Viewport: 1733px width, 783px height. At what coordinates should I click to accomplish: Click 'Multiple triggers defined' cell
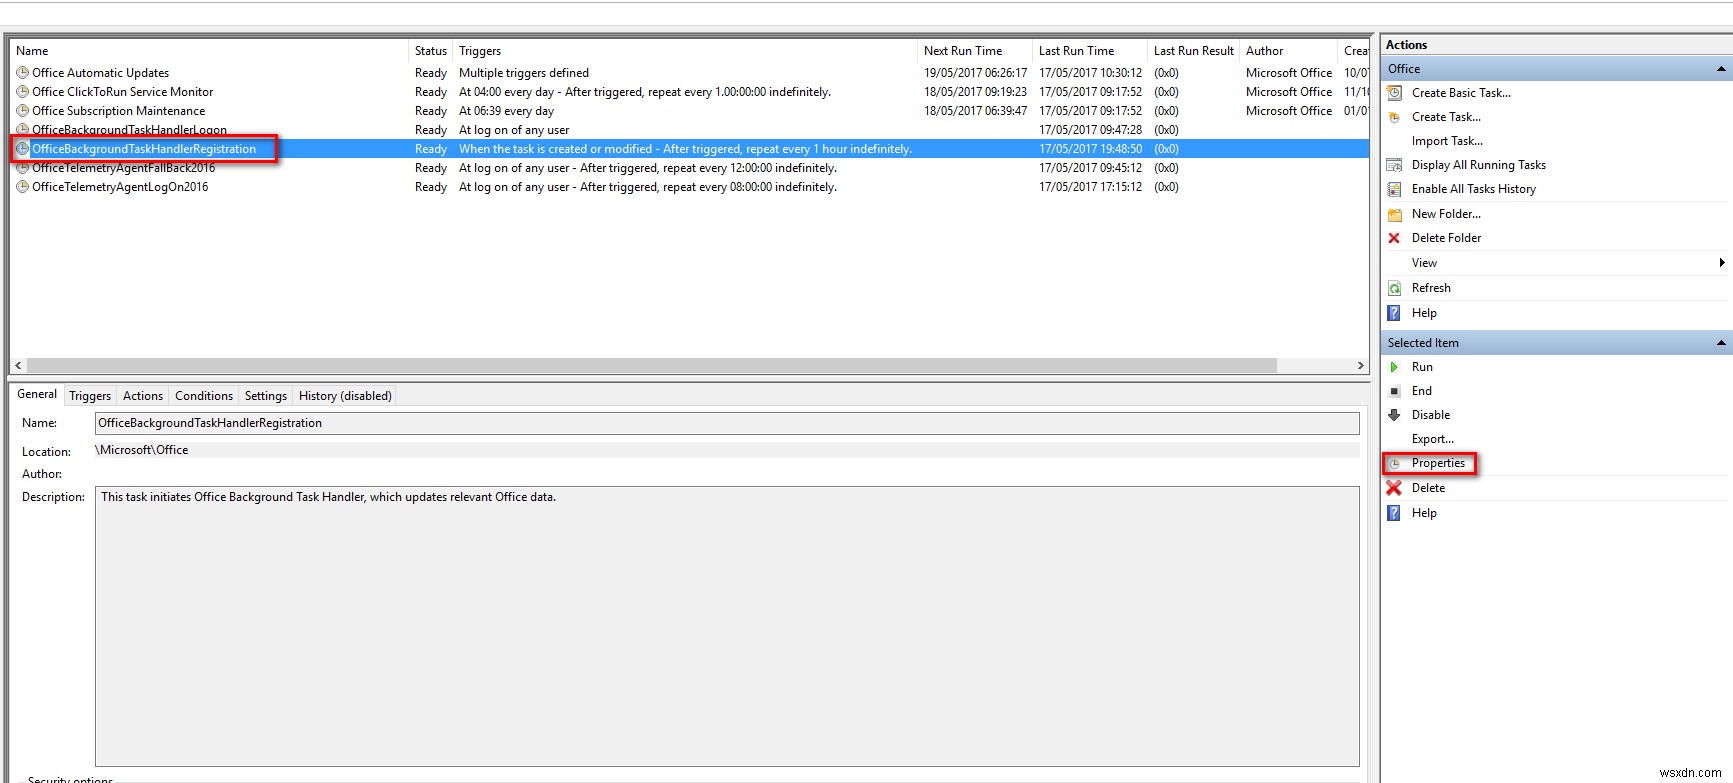click(524, 73)
